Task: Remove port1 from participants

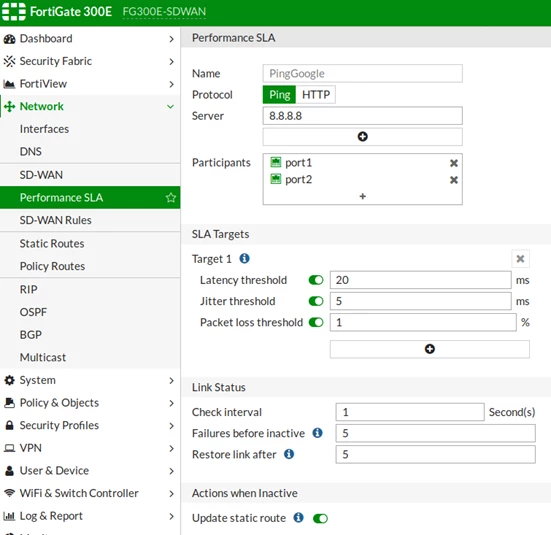Action: tap(454, 163)
